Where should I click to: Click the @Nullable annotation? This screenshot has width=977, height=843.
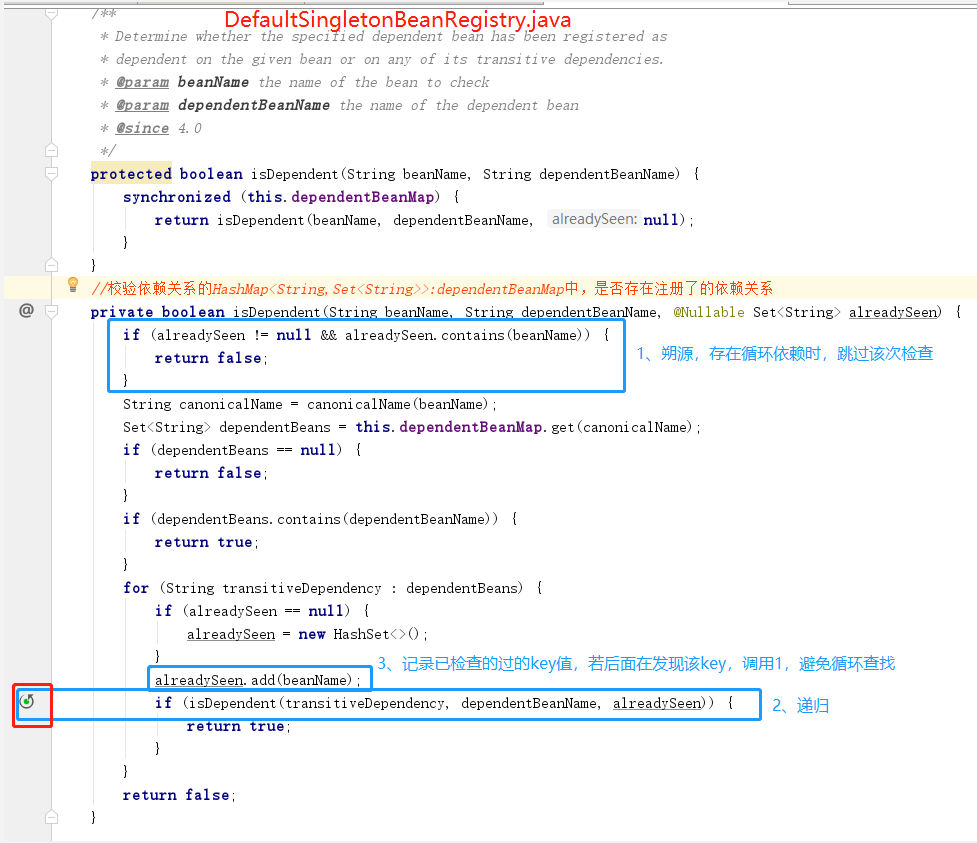[708, 312]
